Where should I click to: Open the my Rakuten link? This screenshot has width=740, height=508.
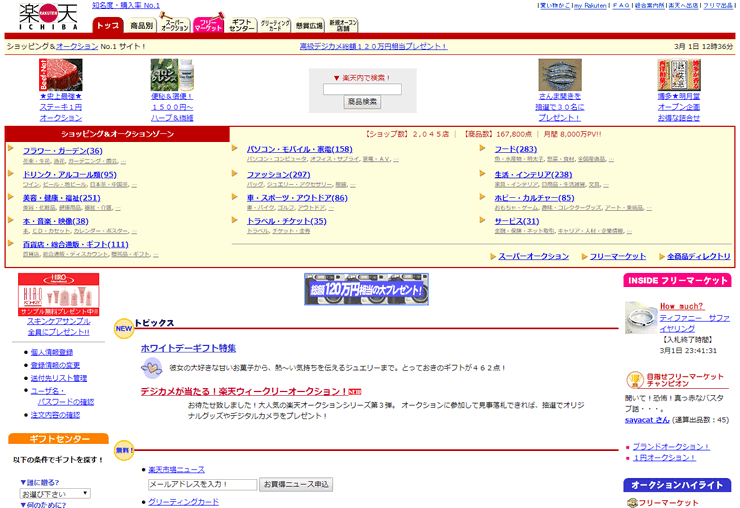point(590,6)
